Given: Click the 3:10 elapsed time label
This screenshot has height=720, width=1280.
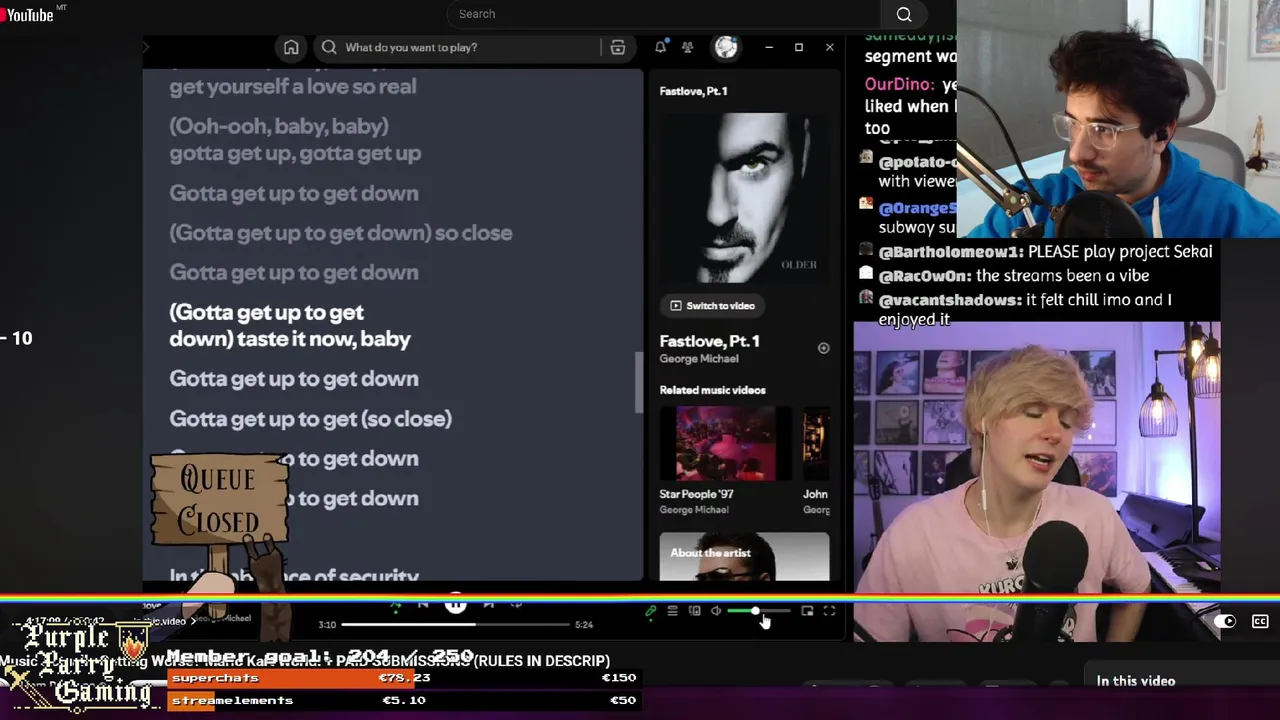Looking at the screenshot, I should [327, 625].
